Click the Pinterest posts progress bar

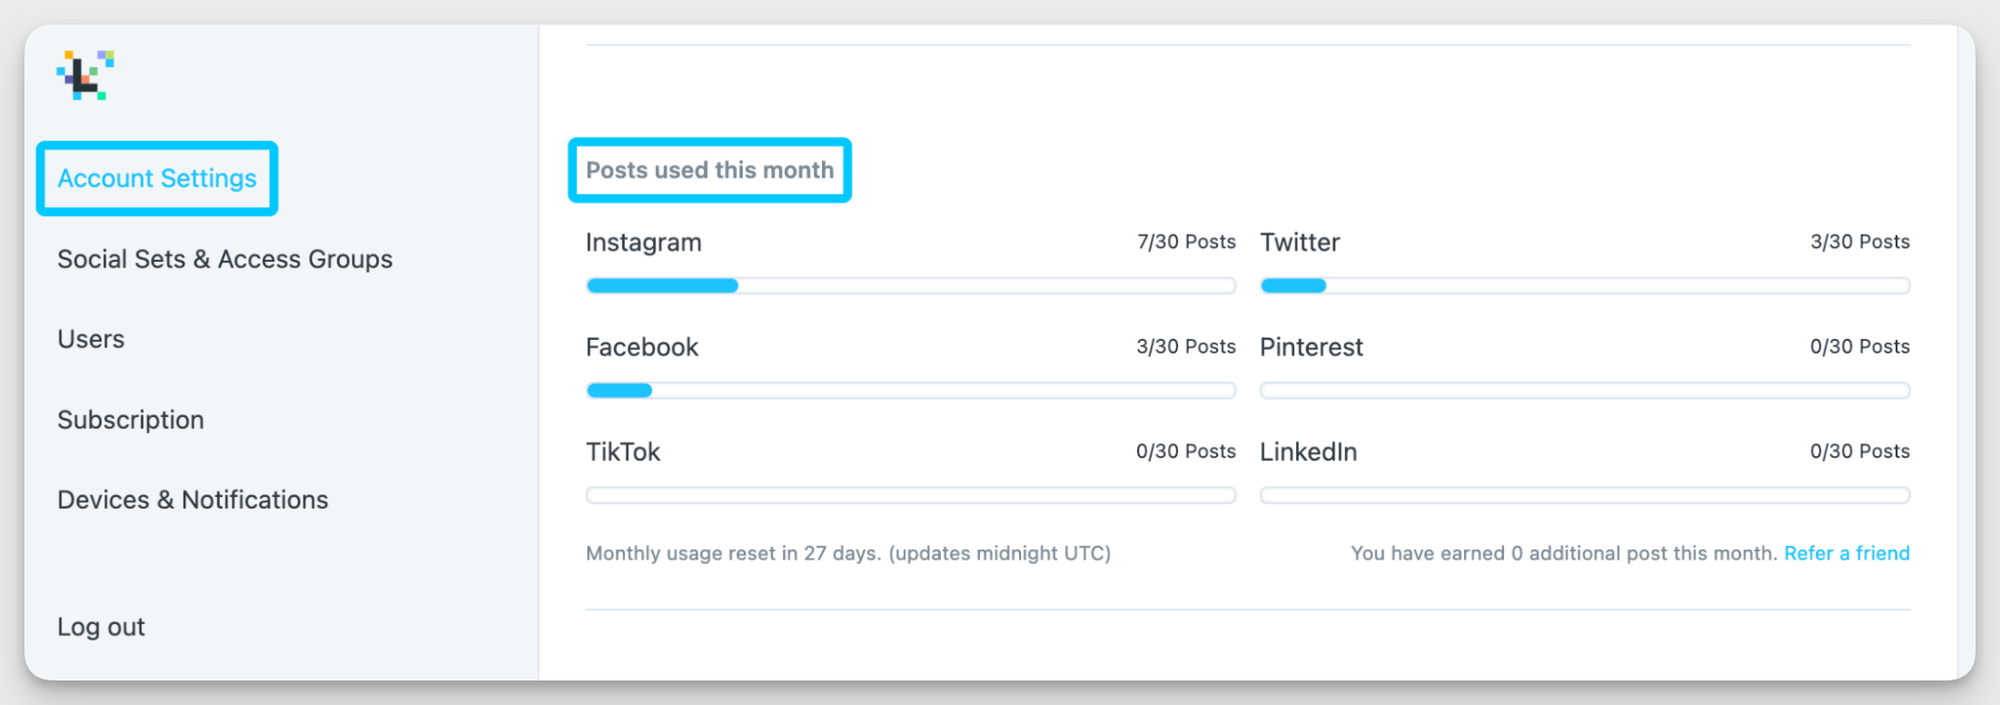click(x=1585, y=391)
